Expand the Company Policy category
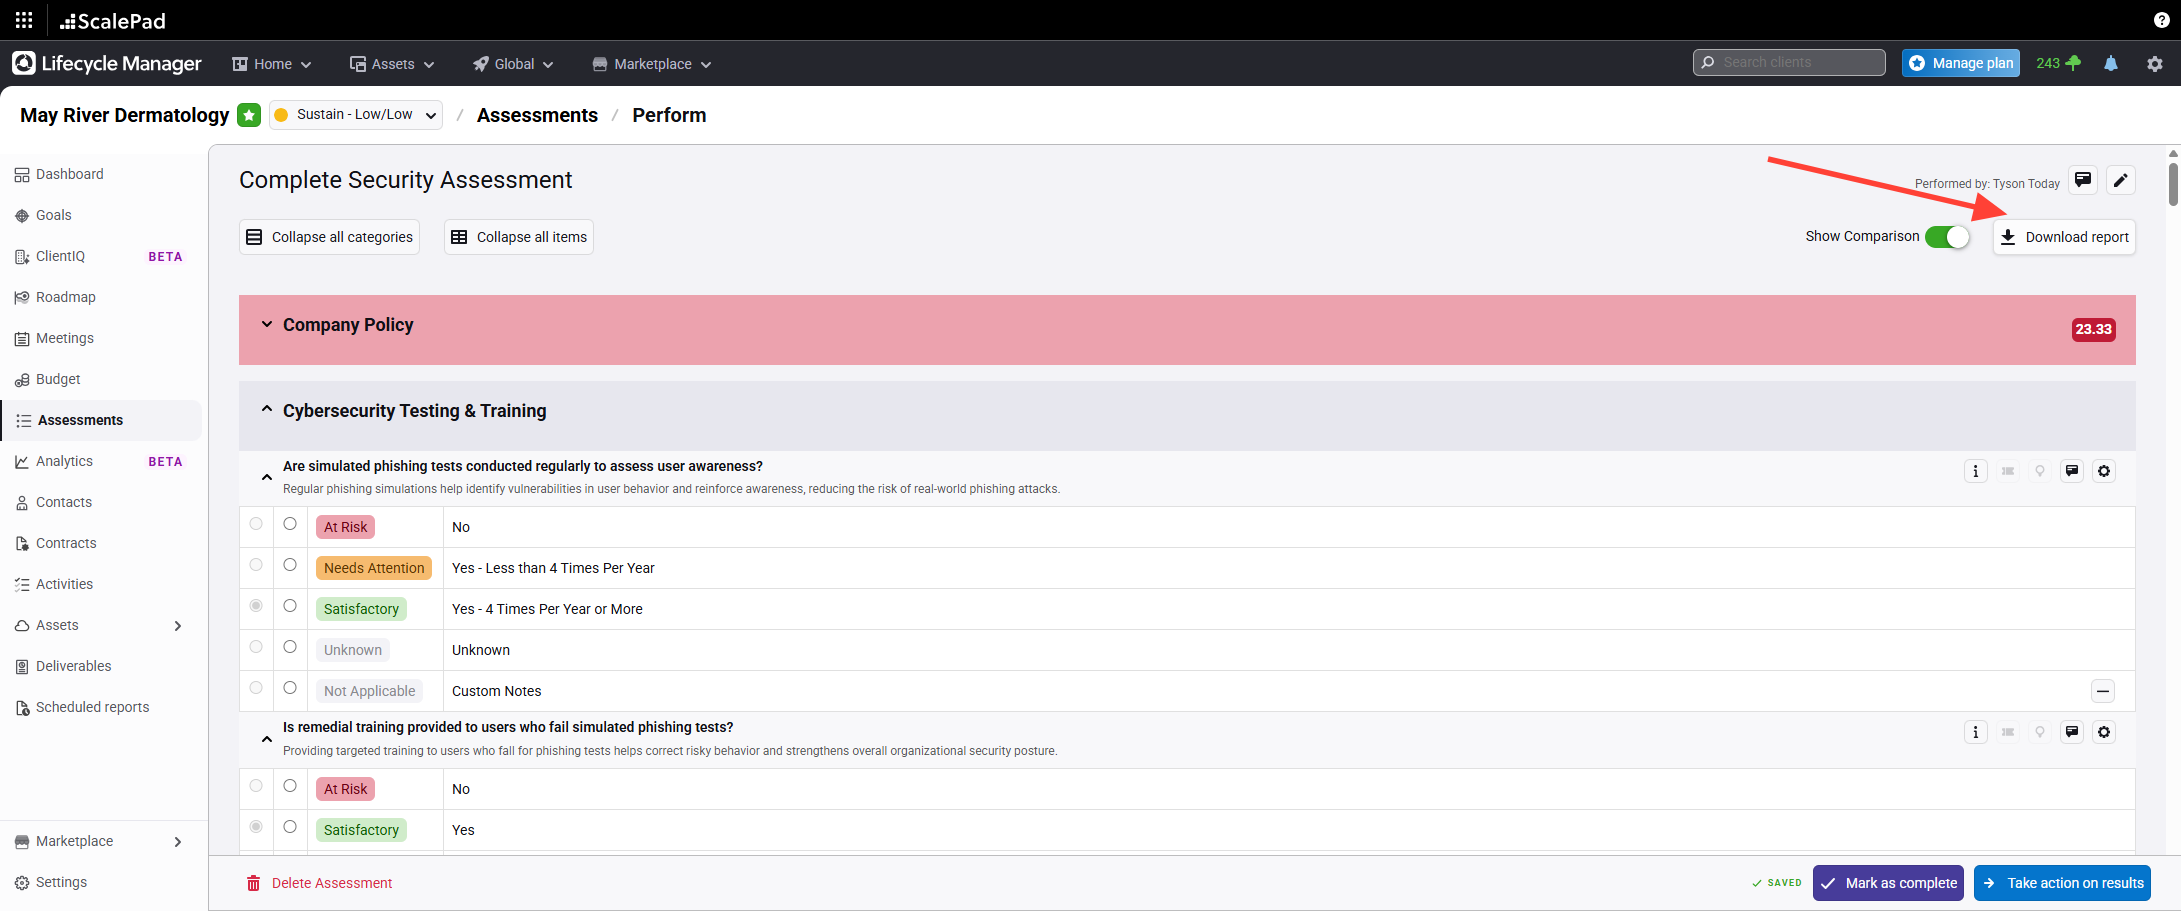The image size is (2181, 911). [x=267, y=325]
